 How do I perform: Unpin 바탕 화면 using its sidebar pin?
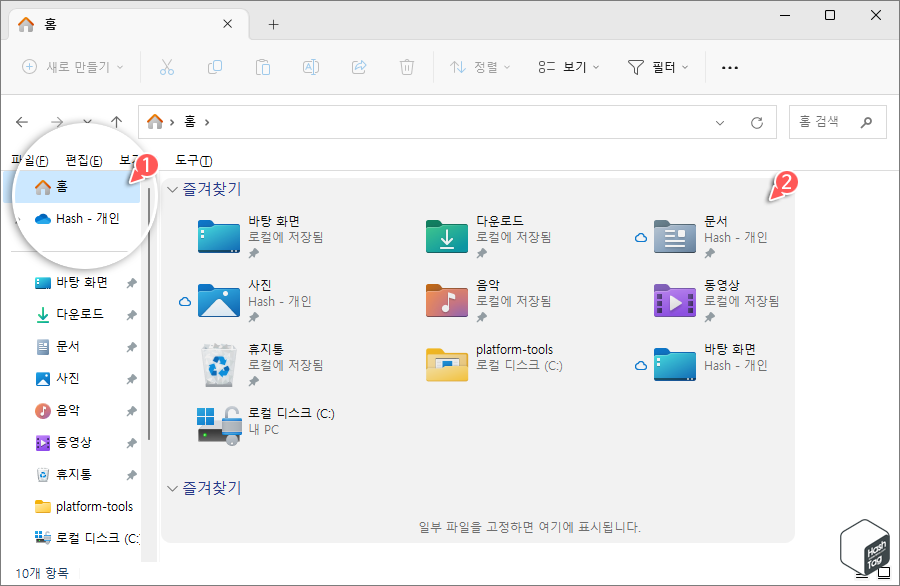click(131, 283)
